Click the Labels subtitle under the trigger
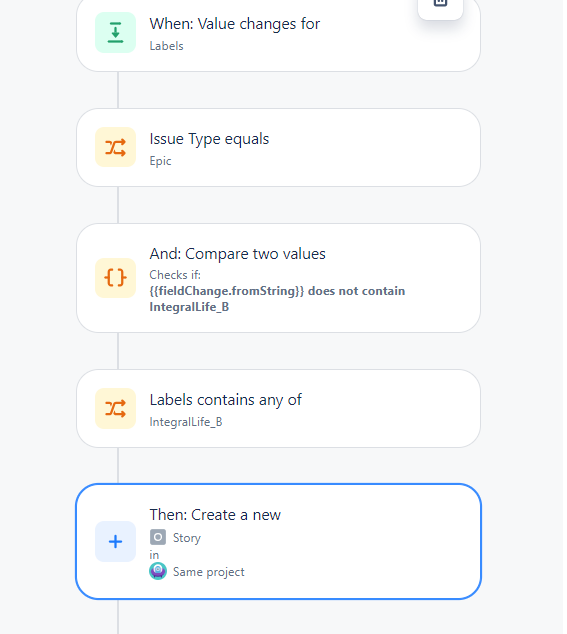 click(167, 46)
